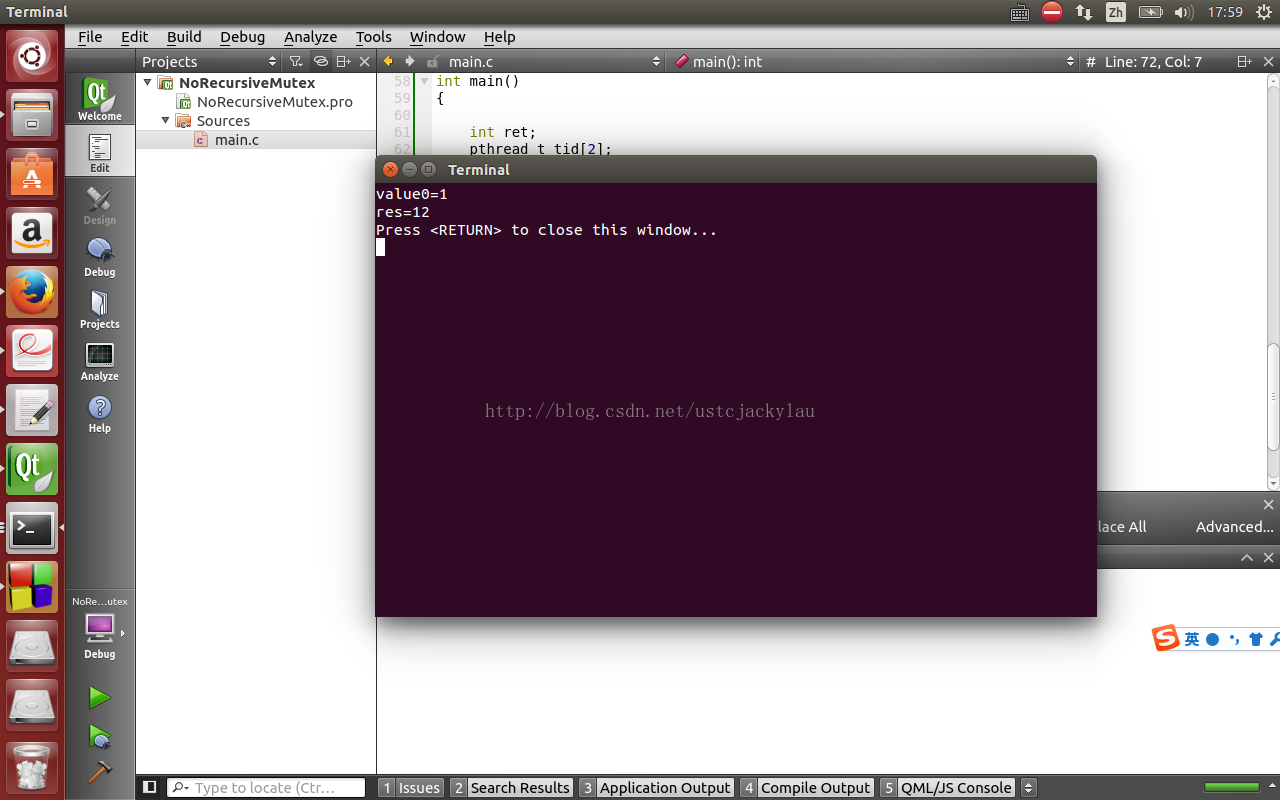Open the Analyze mode
Screen dimensions: 1280x800
pyautogui.click(x=100, y=360)
